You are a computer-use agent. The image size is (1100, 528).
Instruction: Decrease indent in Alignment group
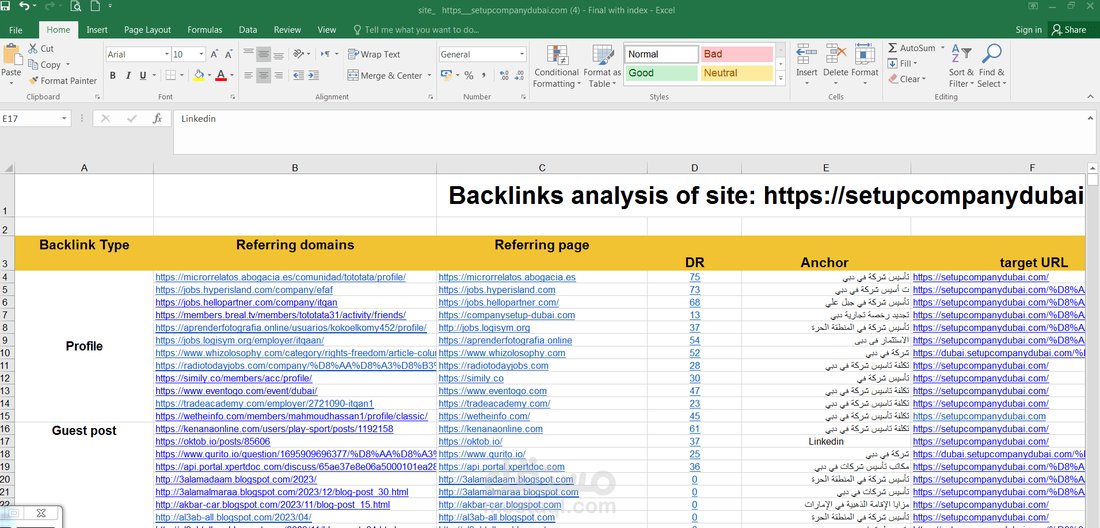[297, 75]
